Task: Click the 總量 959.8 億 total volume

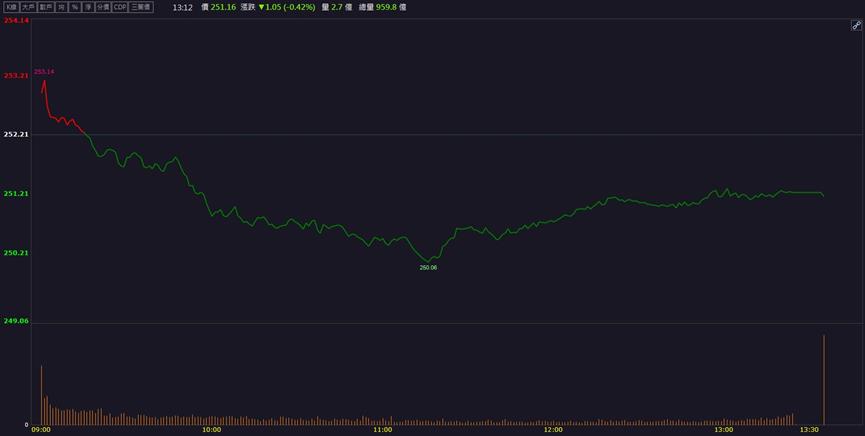Action: point(382,7)
